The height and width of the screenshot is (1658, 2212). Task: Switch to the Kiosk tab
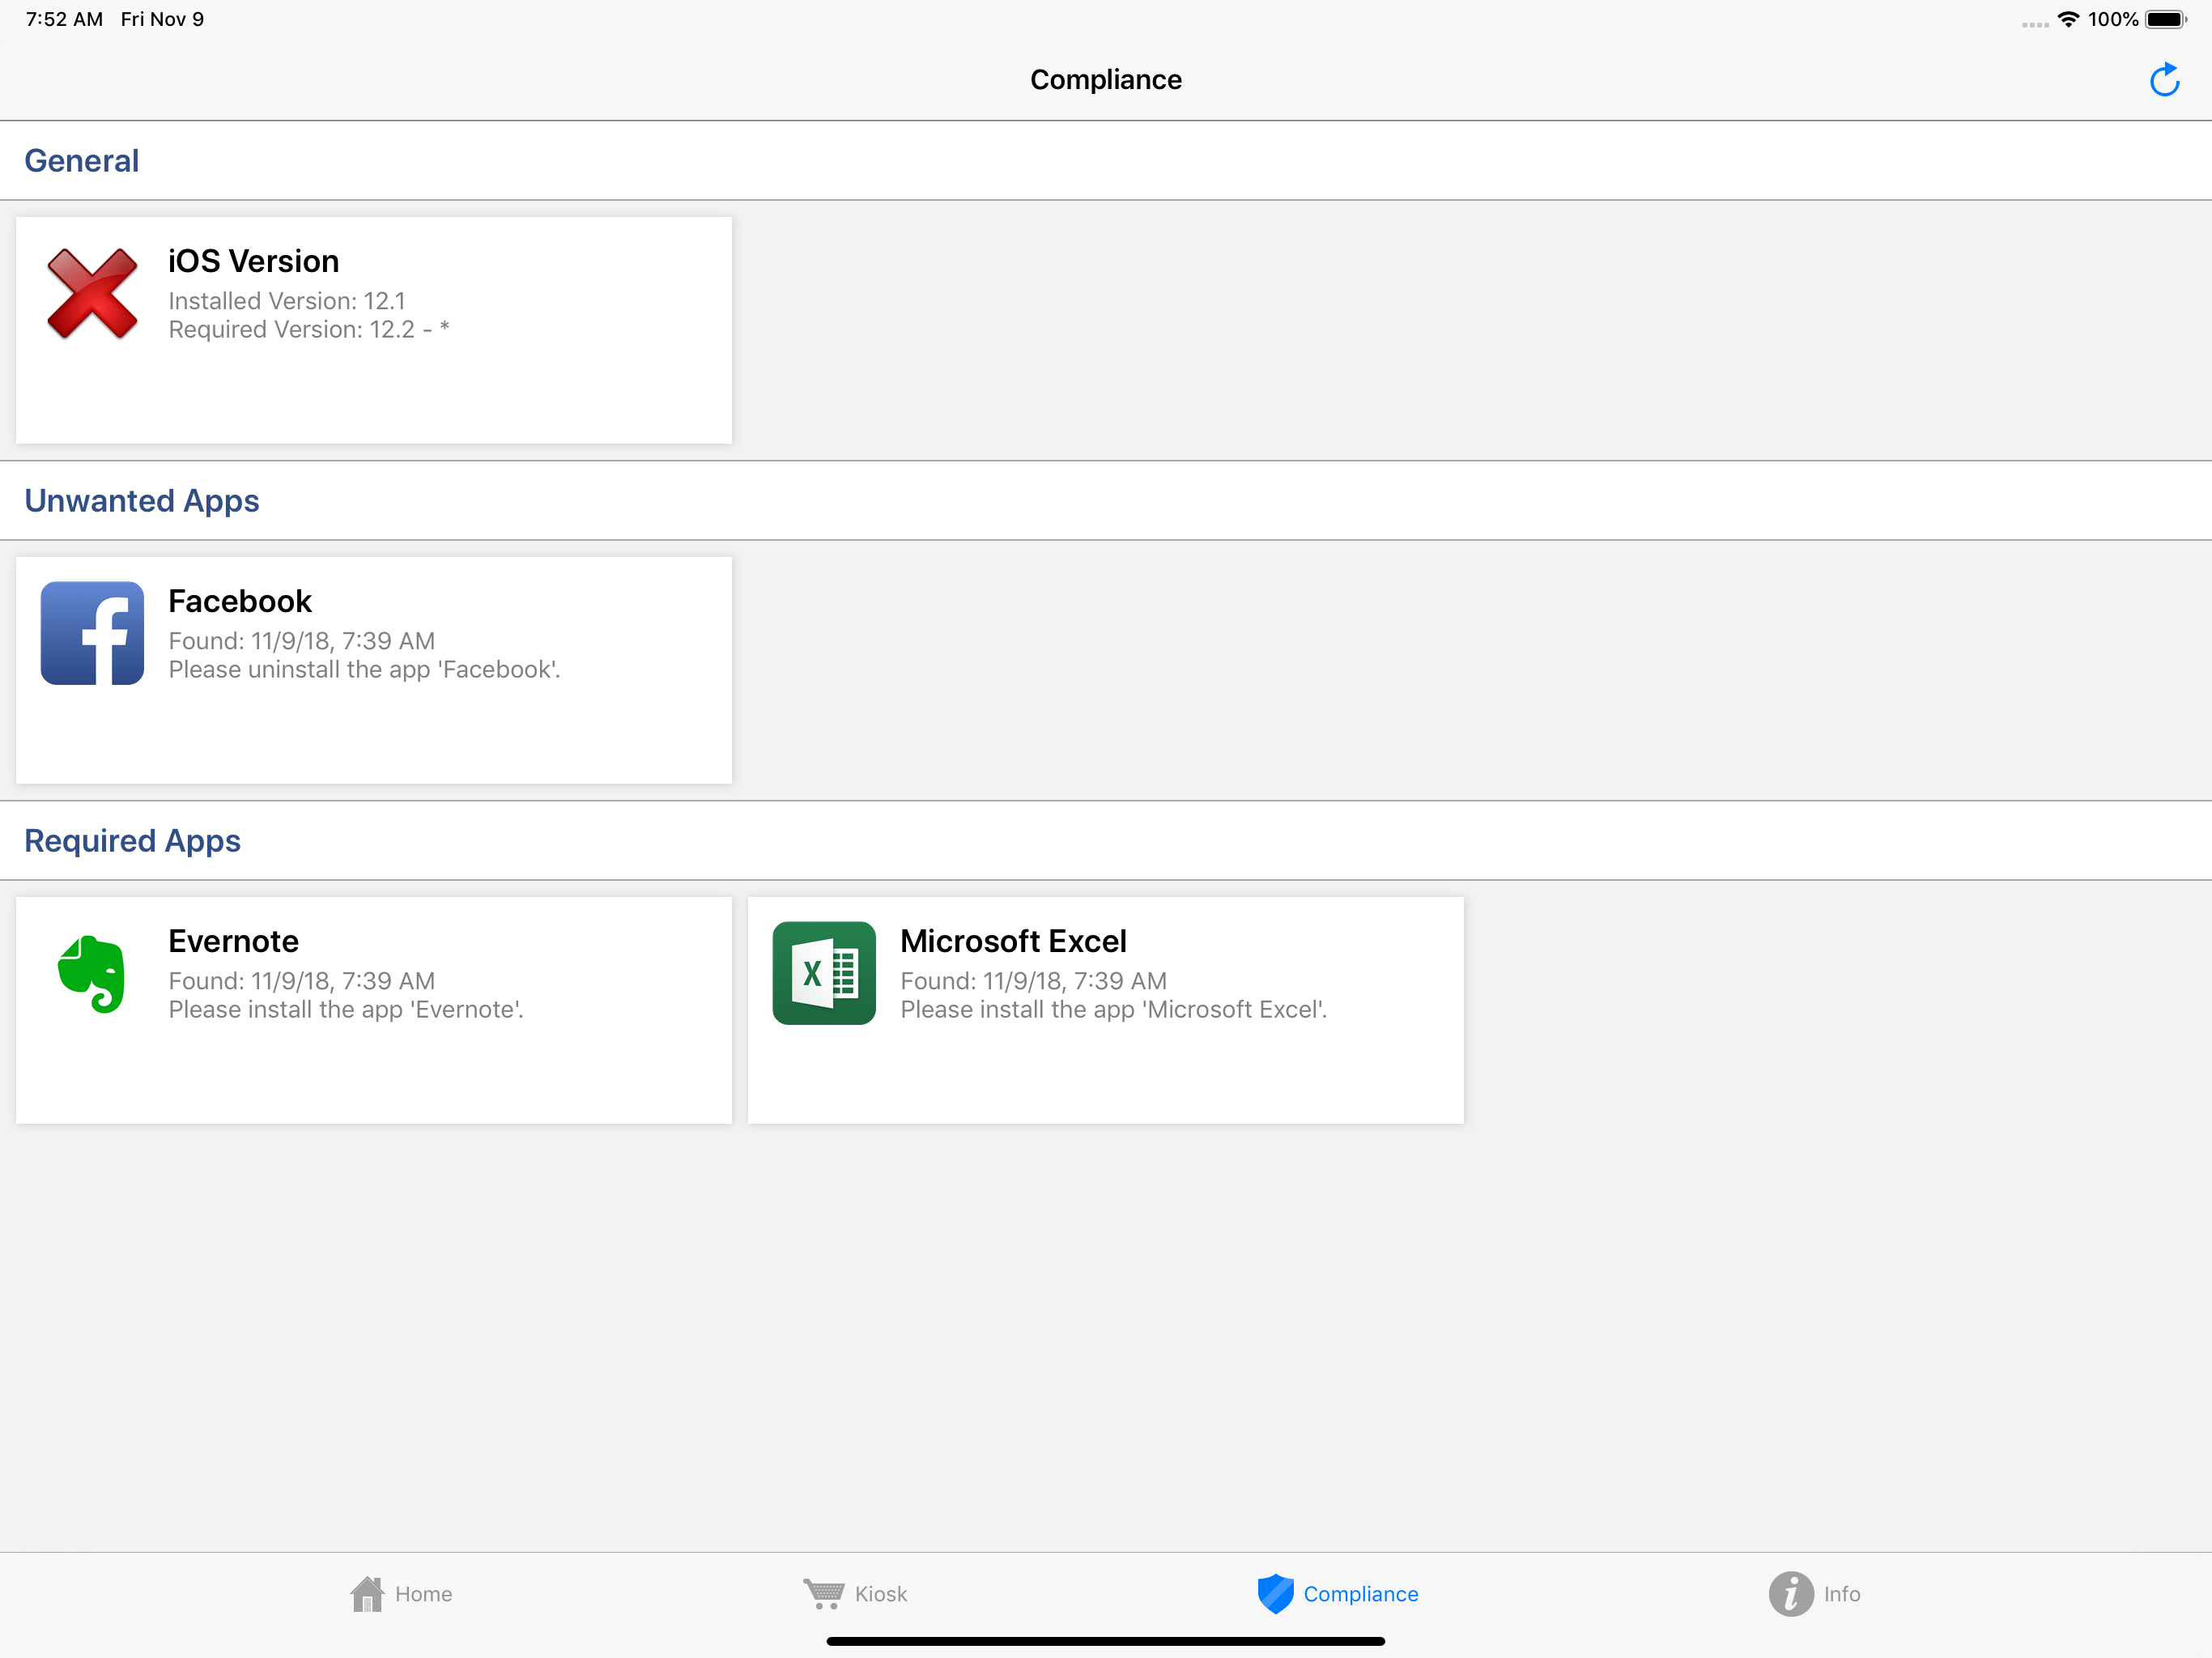pos(855,1593)
